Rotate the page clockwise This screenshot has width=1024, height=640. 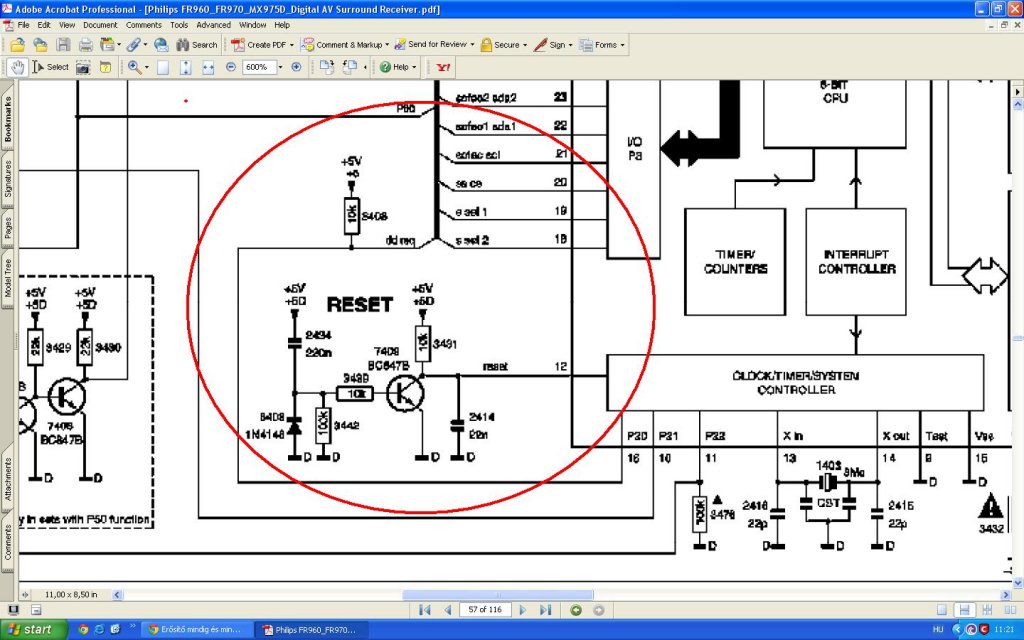[327, 67]
